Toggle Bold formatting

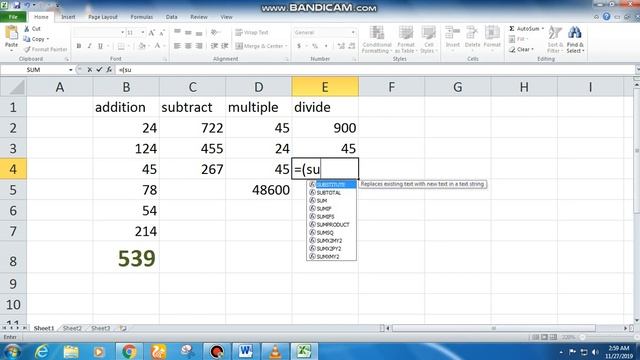click(79, 46)
